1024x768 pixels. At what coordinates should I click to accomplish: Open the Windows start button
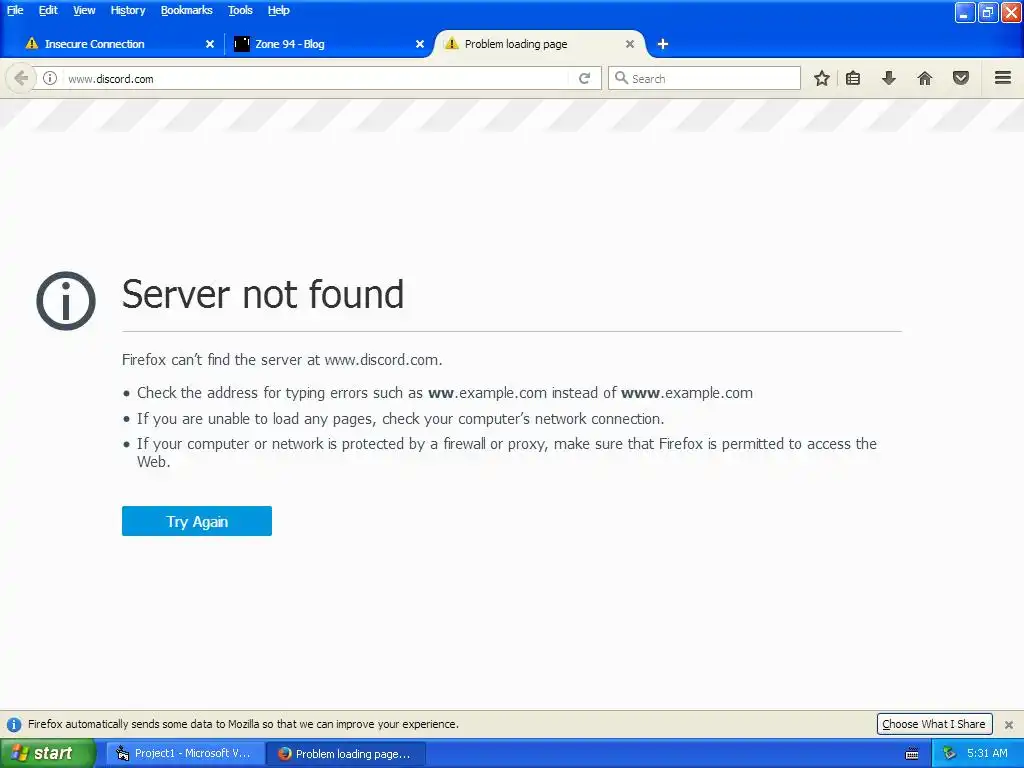tap(48, 753)
